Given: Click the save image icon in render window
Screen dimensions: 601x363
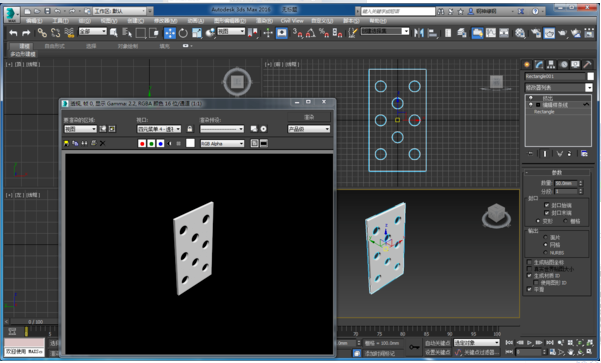Looking at the screenshot, I should pos(66,143).
